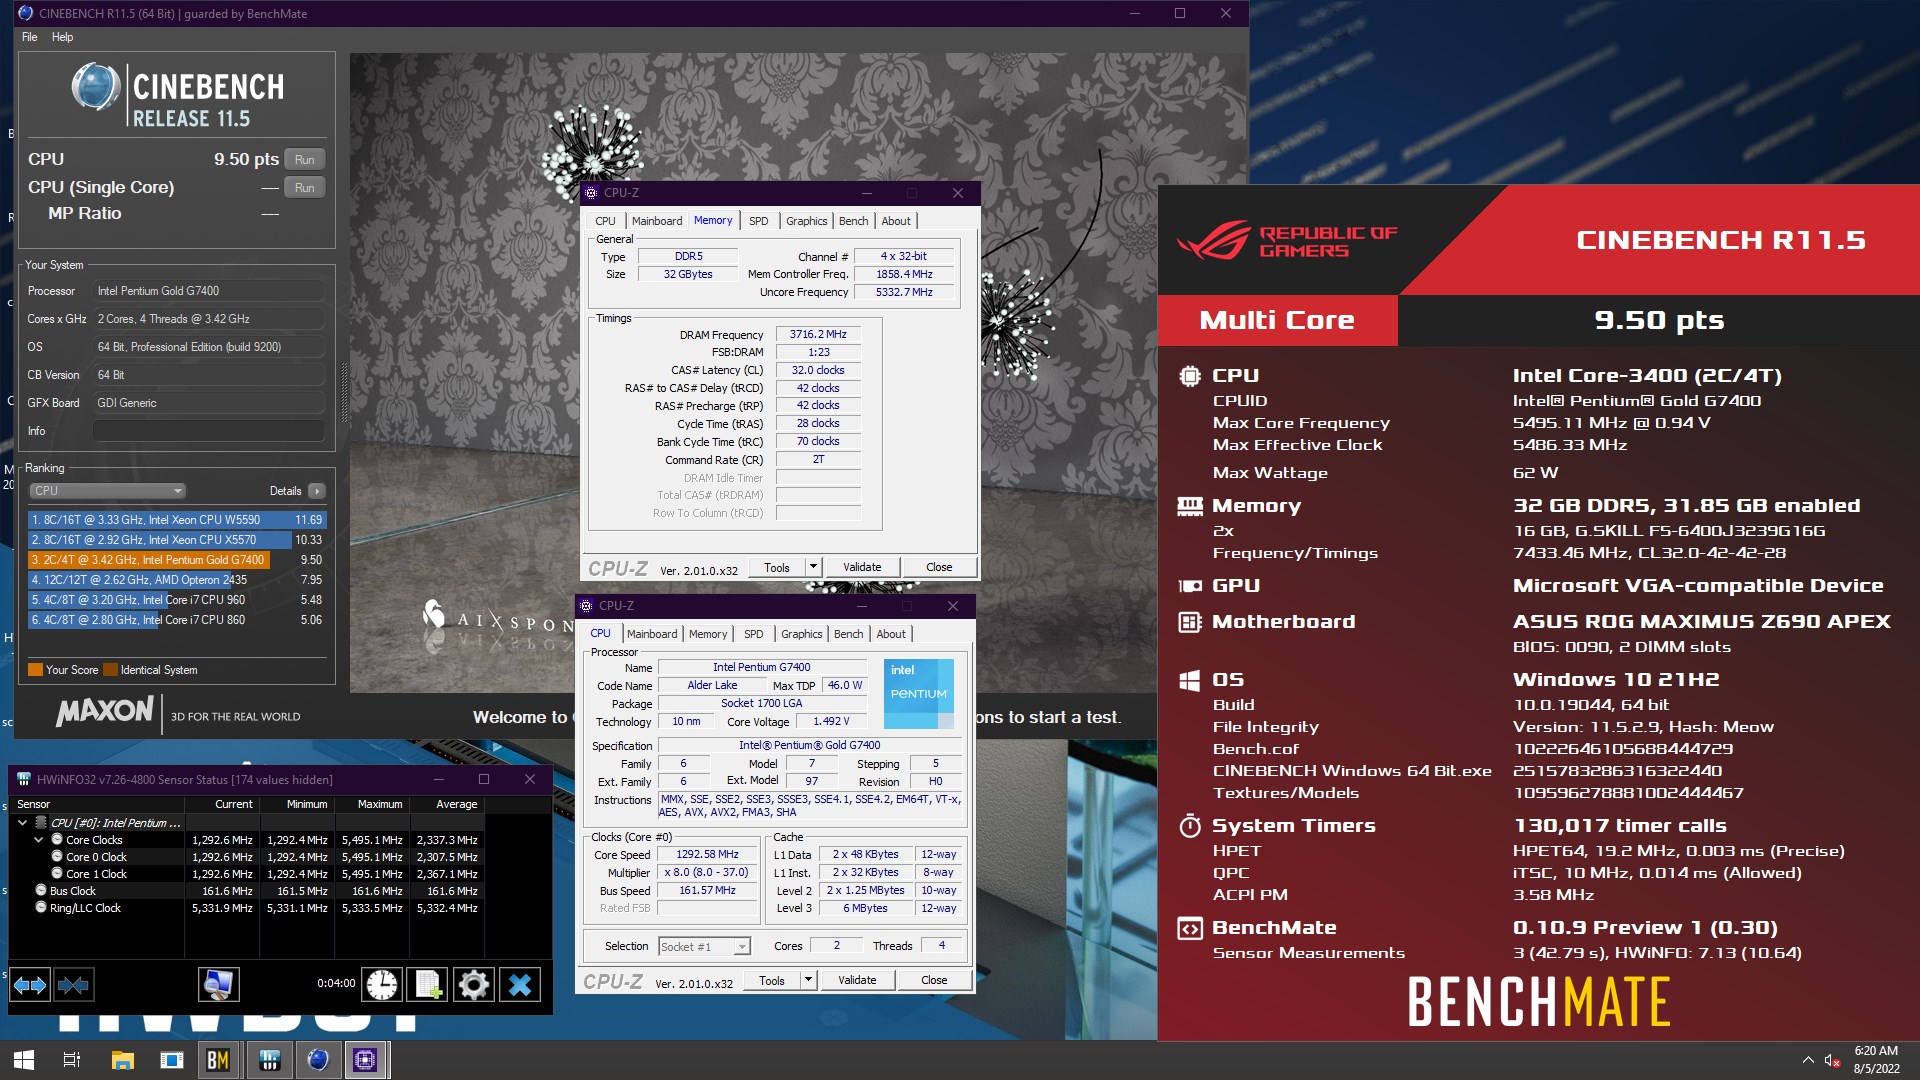Click Tools button in upper CPU-Z window

(777, 567)
